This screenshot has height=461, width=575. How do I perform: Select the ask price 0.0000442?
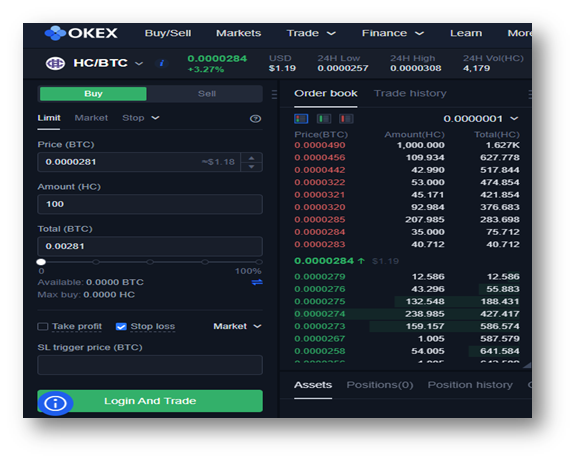point(320,170)
